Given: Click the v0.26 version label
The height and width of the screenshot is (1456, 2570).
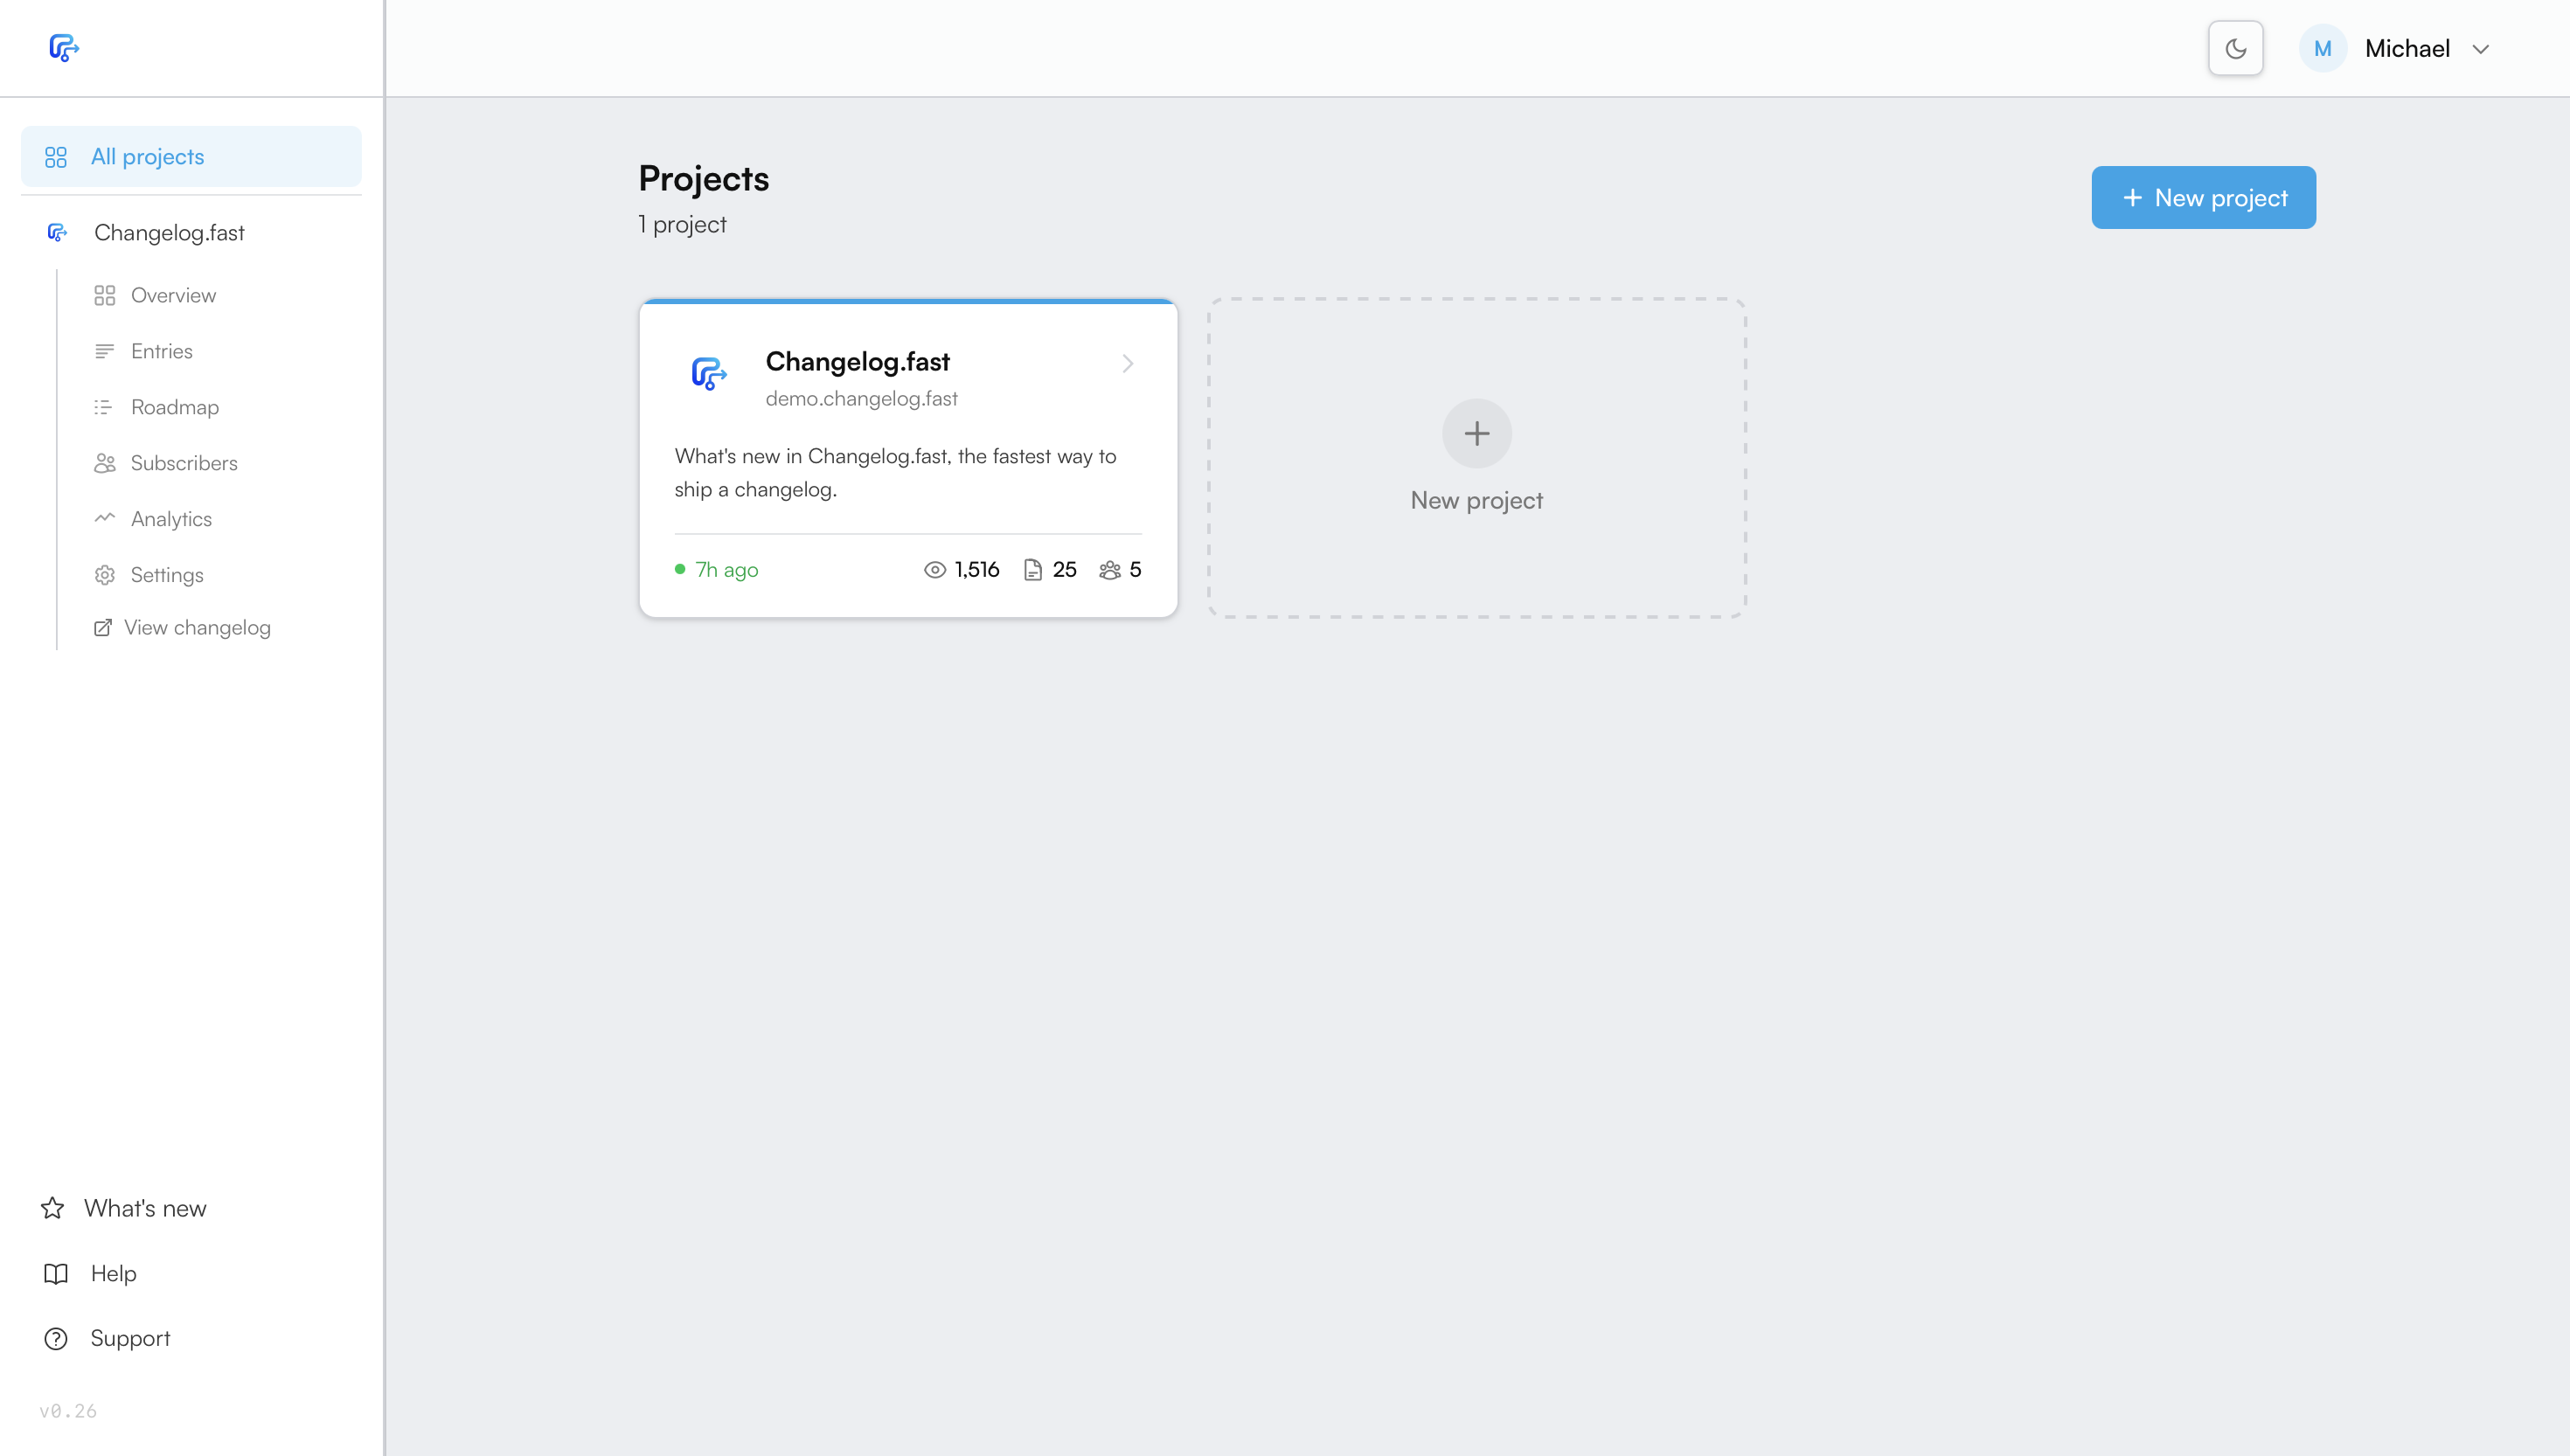Looking at the screenshot, I should 68,1411.
